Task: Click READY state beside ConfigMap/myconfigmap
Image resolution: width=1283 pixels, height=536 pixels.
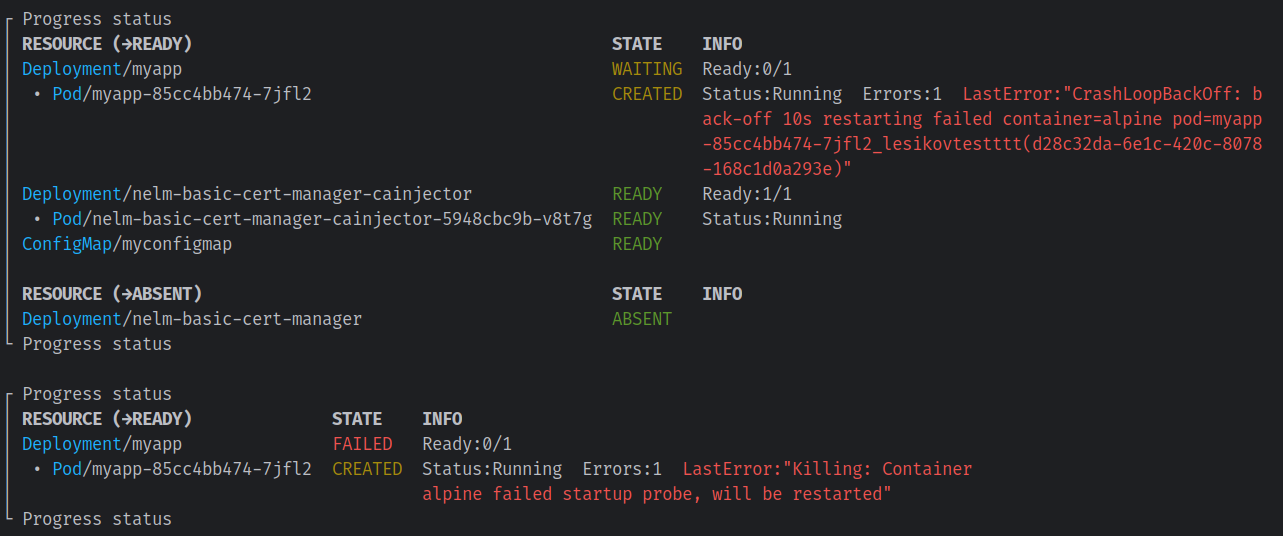Action: [x=637, y=244]
